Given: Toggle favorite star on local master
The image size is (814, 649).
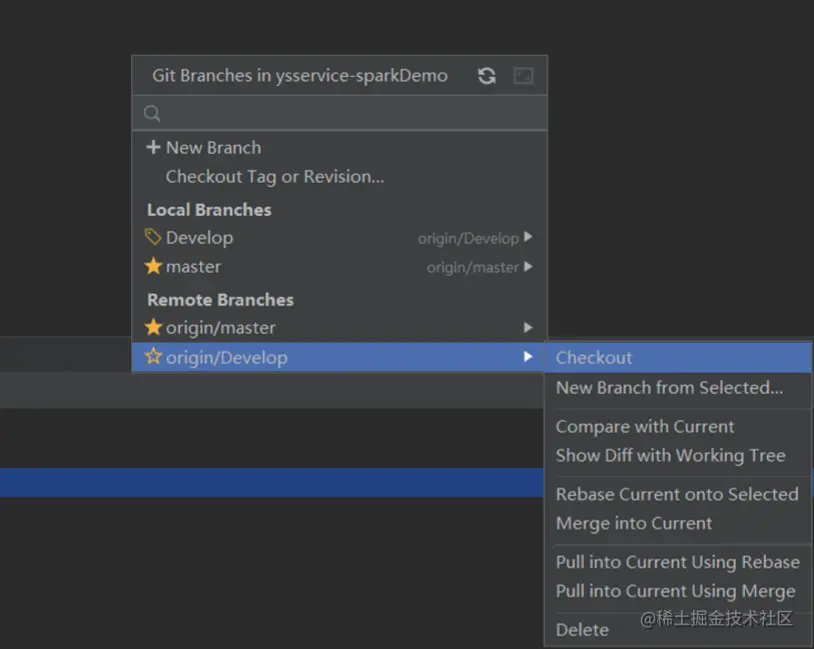Looking at the screenshot, I should pos(153,266).
